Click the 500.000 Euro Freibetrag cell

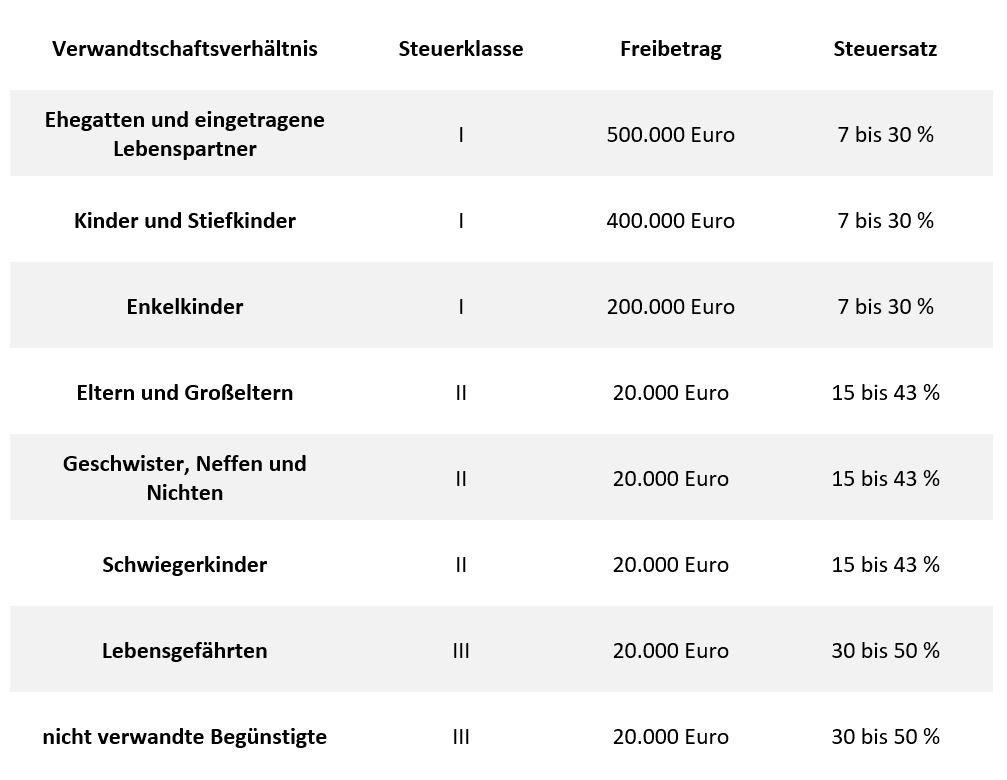pyautogui.click(x=670, y=135)
